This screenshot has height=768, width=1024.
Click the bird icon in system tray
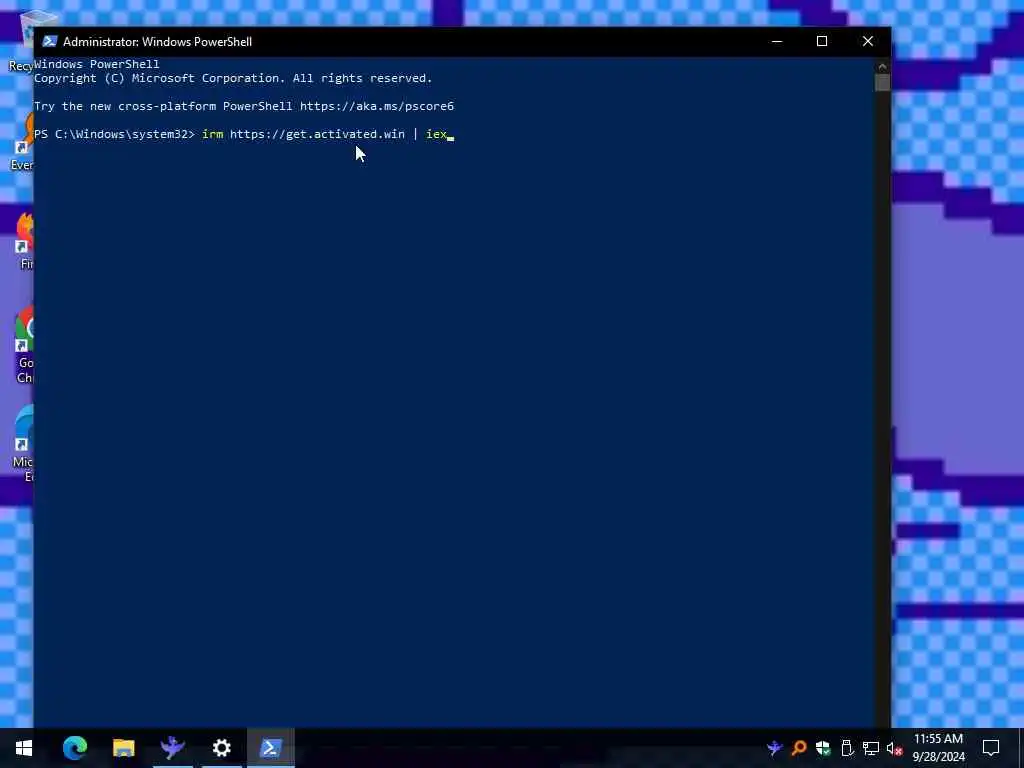tap(775, 748)
